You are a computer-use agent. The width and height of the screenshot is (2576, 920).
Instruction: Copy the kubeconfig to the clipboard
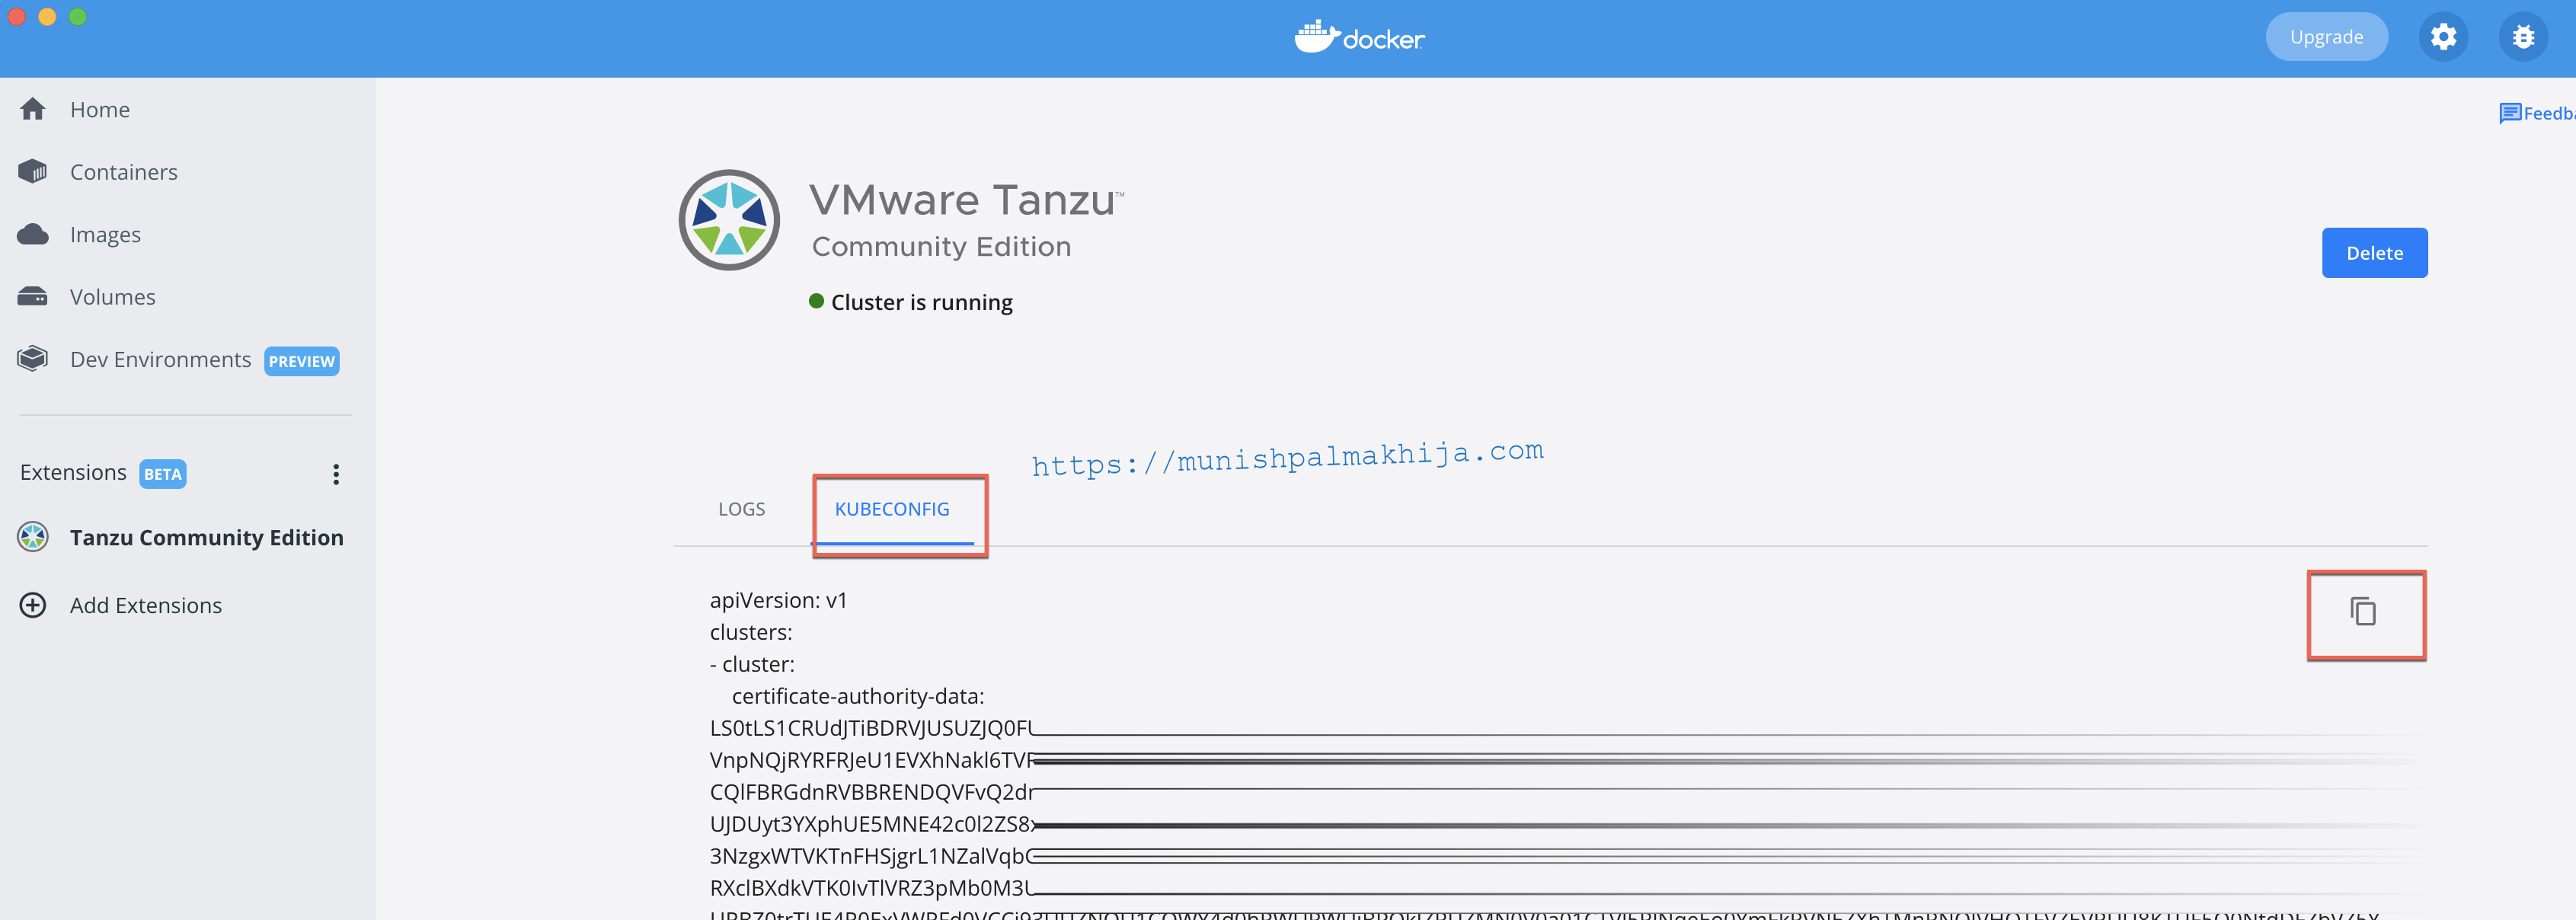coord(2363,611)
